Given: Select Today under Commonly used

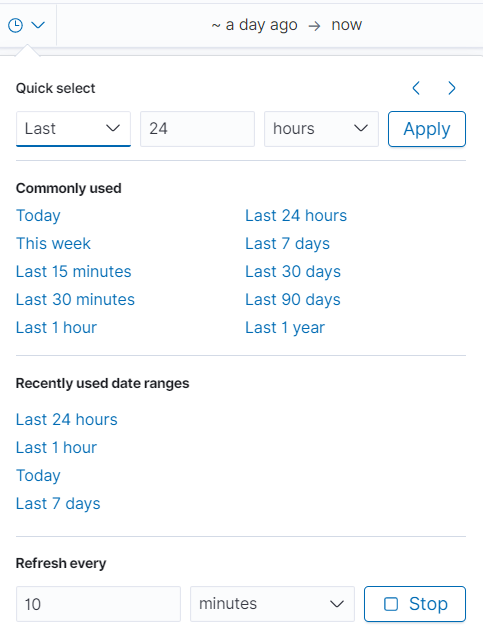Looking at the screenshot, I should [38, 216].
